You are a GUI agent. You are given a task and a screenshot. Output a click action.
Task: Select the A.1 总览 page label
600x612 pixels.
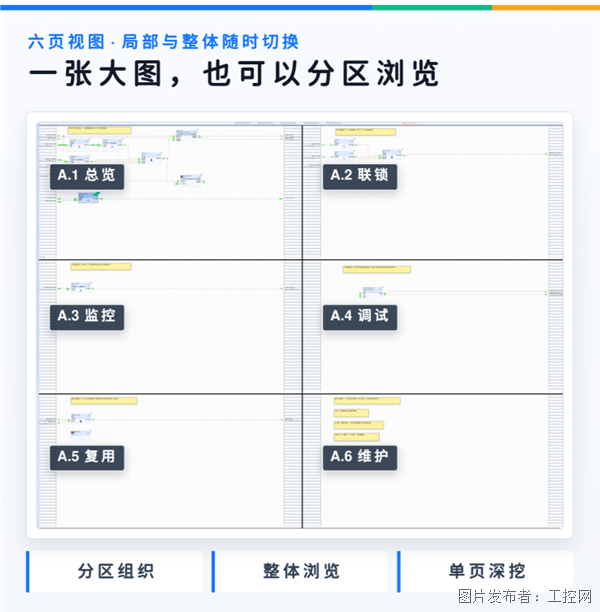[x=87, y=176]
